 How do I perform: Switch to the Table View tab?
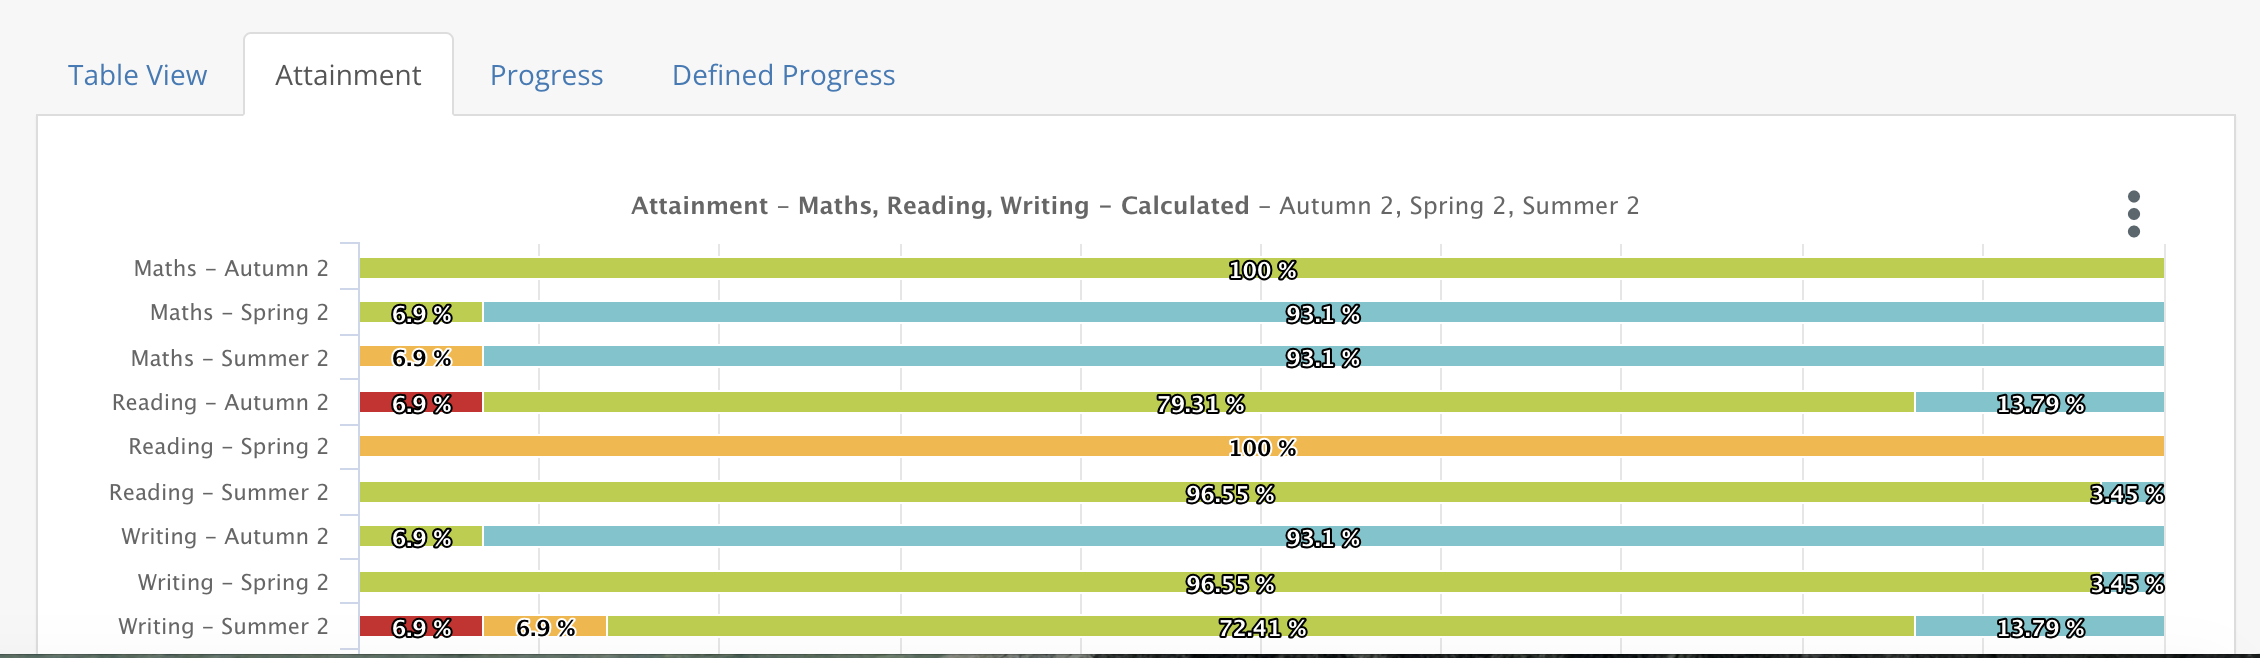(x=137, y=75)
